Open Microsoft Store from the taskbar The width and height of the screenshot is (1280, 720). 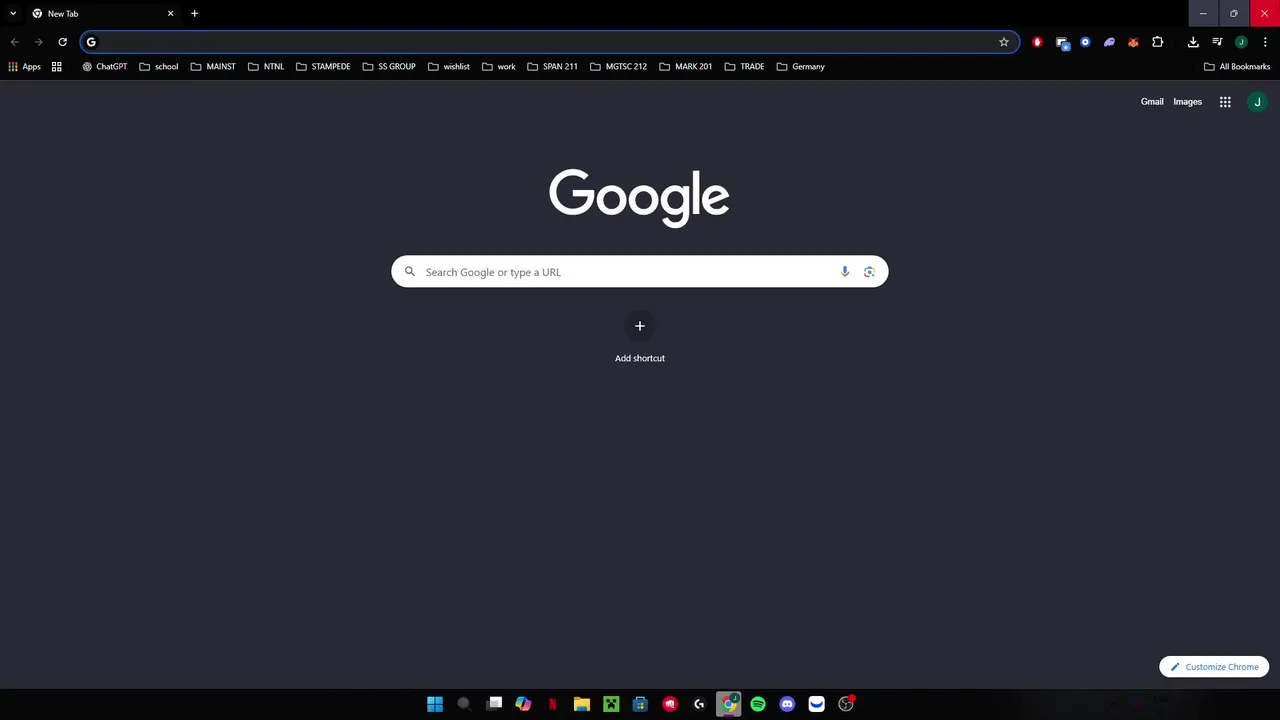pyautogui.click(x=640, y=704)
